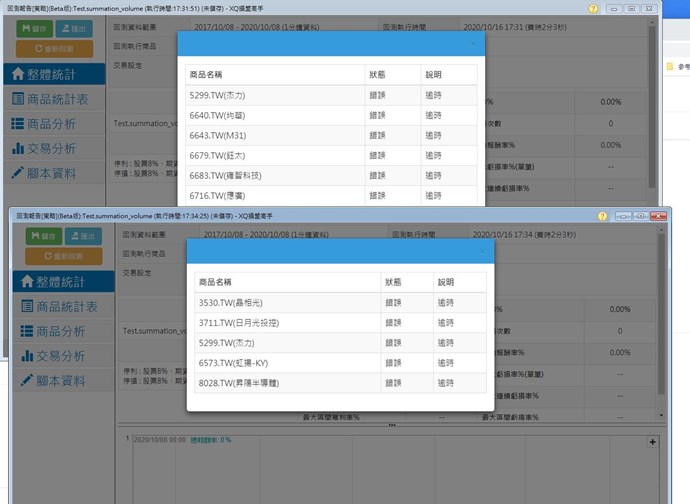Click the teal export button in front window
The image size is (690, 504).
click(x=83, y=236)
